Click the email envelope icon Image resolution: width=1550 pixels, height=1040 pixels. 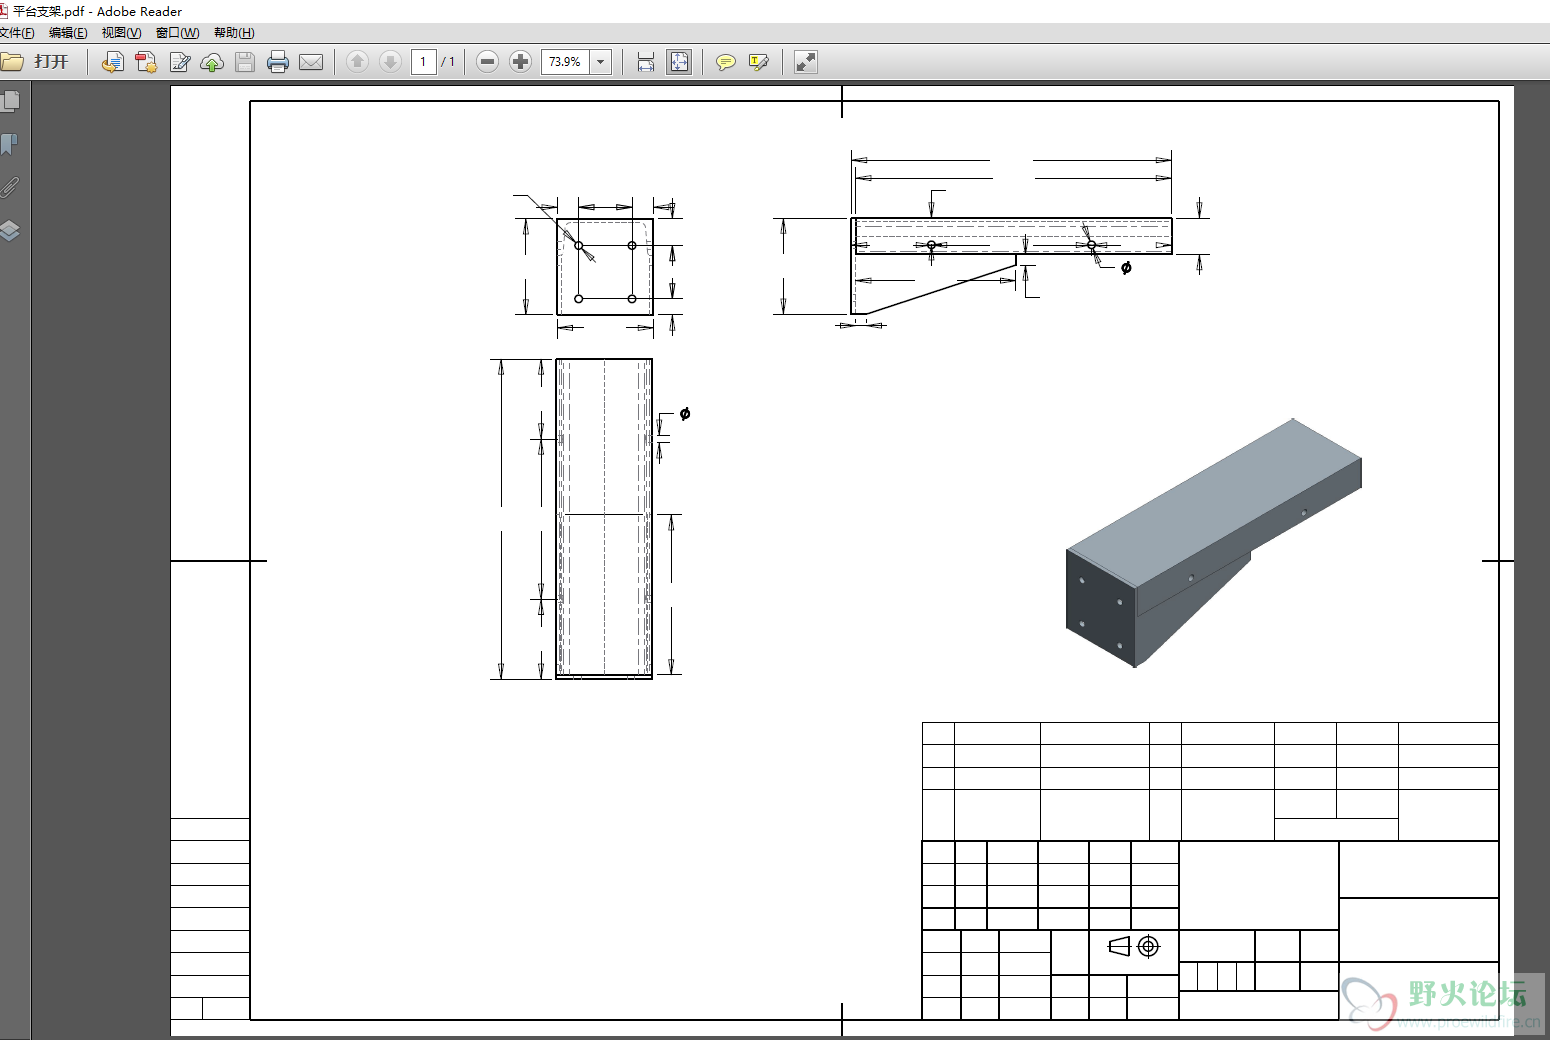tap(311, 62)
